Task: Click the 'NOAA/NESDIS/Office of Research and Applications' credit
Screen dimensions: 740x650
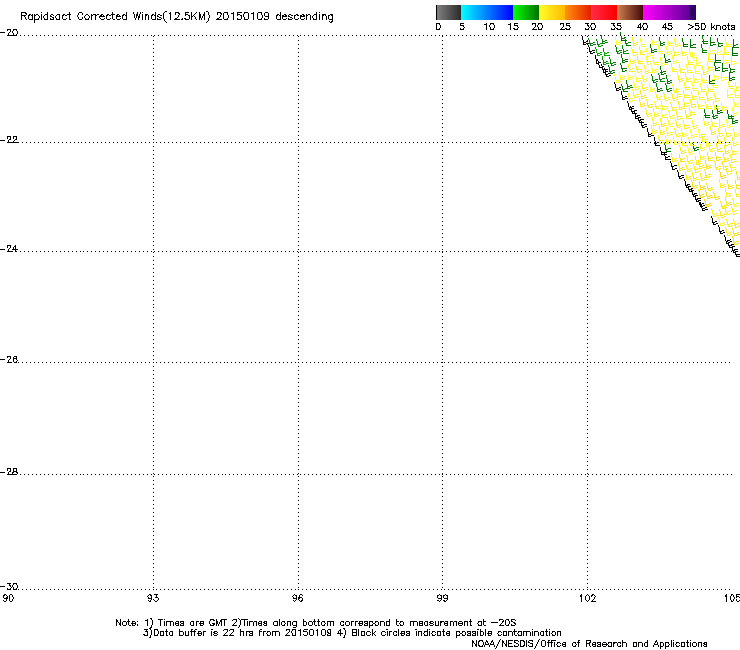Action: 589,644
